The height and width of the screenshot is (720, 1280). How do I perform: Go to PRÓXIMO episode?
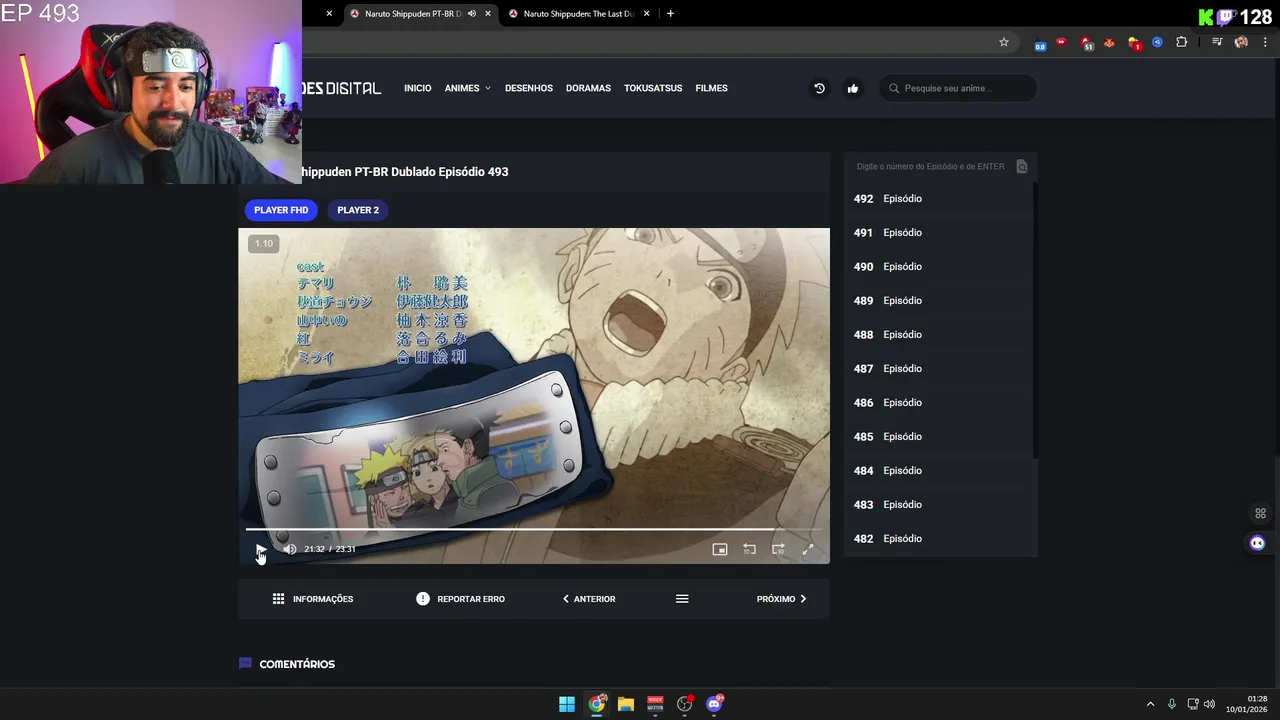coord(781,599)
